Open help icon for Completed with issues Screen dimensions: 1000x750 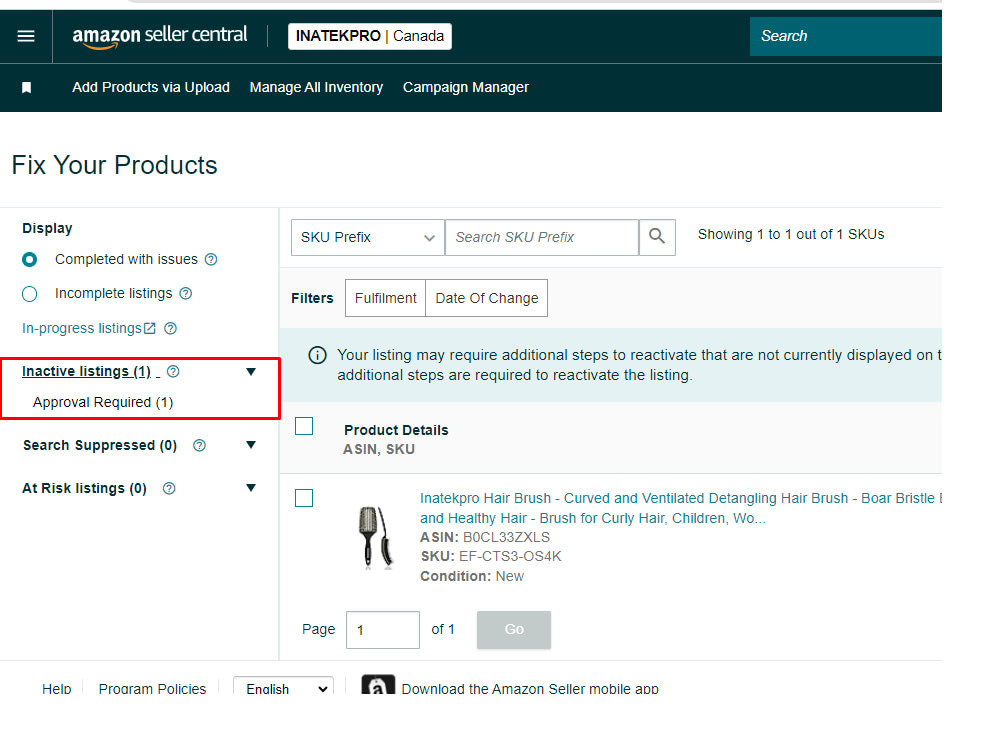pos(211,260)
